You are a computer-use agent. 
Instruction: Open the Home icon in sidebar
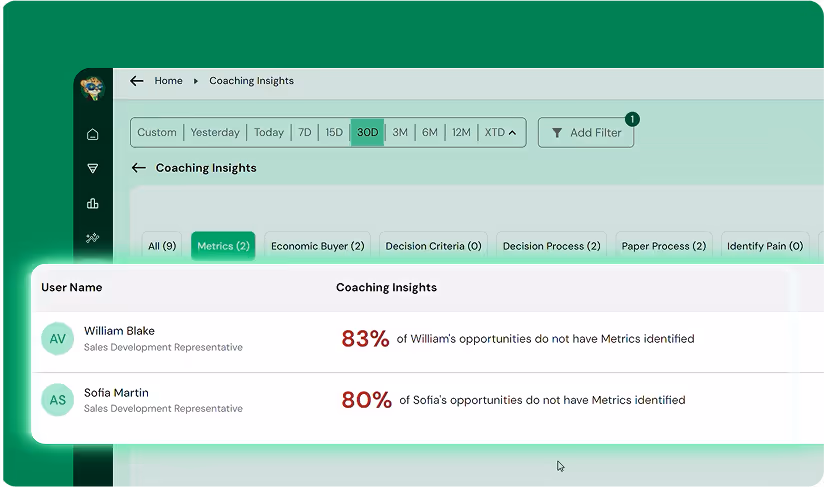tap(92, 134)
